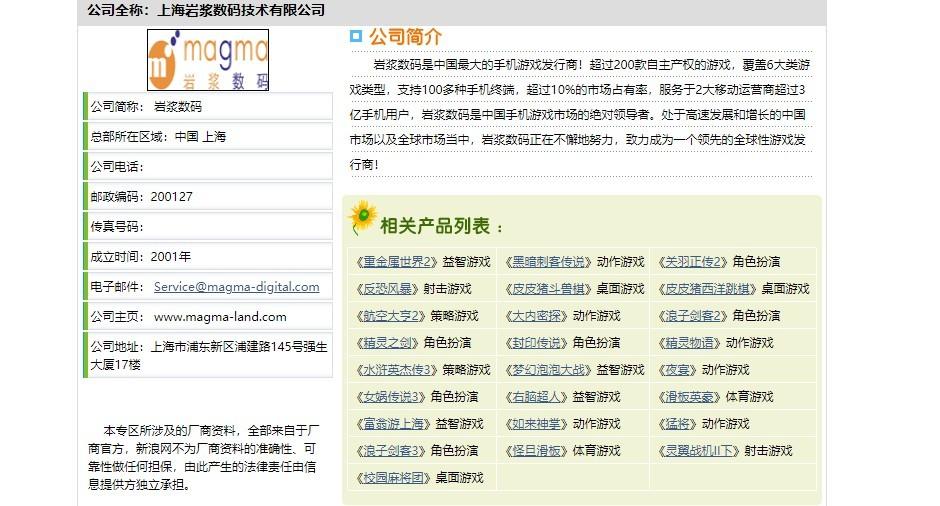Open the 灵翼战机II下 game link
Image resolution: width=940 pixels, height=506 pixels.
[x=699, y=450]
